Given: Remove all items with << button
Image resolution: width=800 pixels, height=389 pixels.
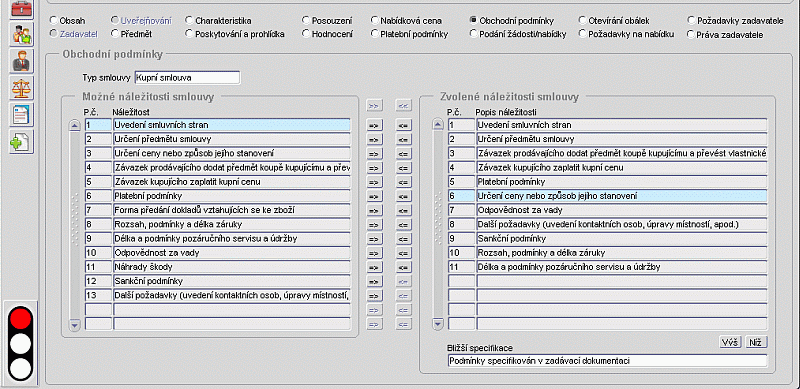Looking at the screenshot, I should [404, 106].
